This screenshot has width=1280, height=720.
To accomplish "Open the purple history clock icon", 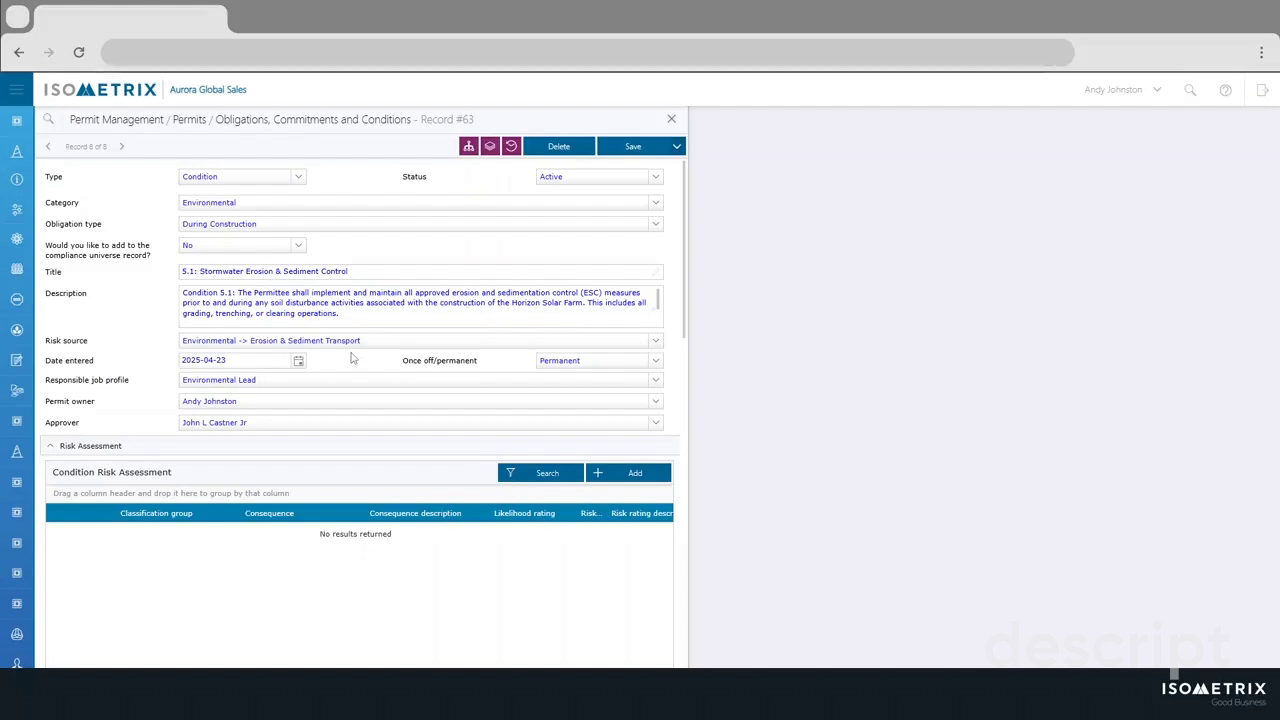I will [511, 146].
